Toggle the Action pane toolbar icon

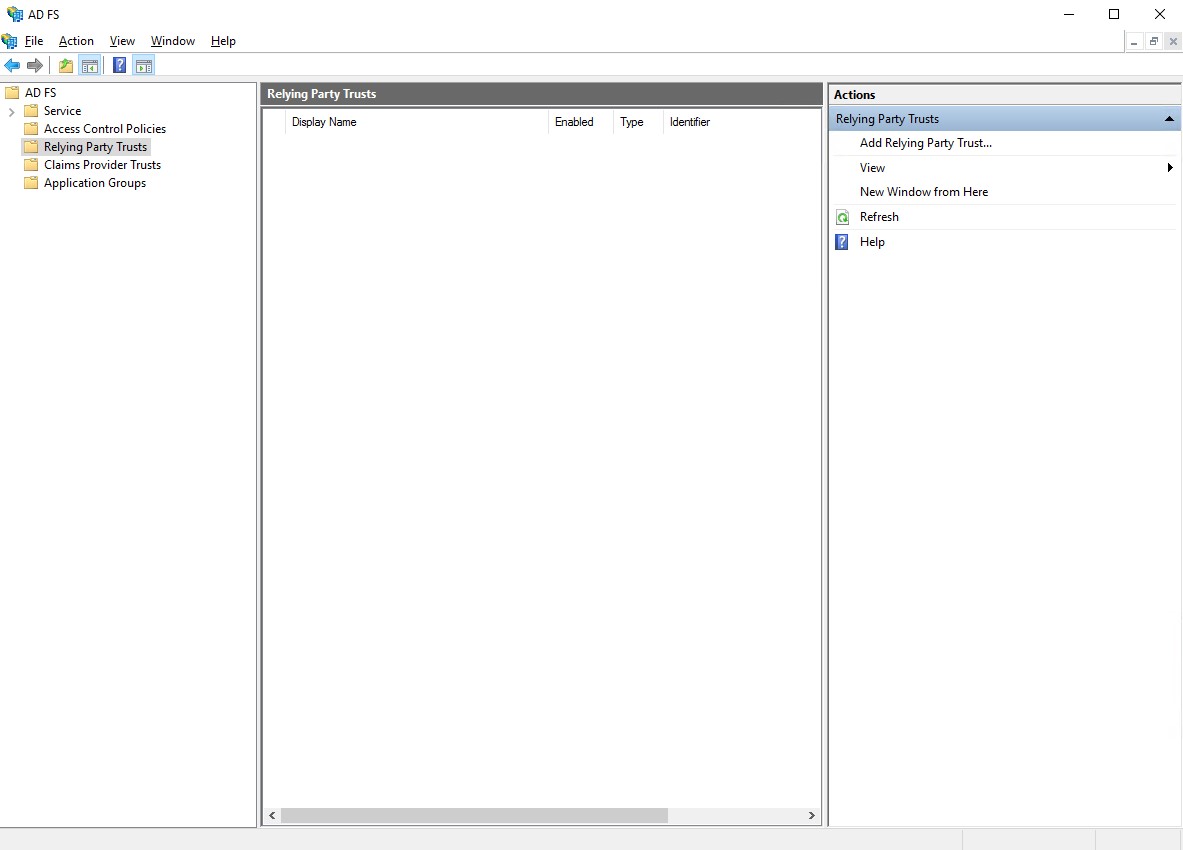144,64
